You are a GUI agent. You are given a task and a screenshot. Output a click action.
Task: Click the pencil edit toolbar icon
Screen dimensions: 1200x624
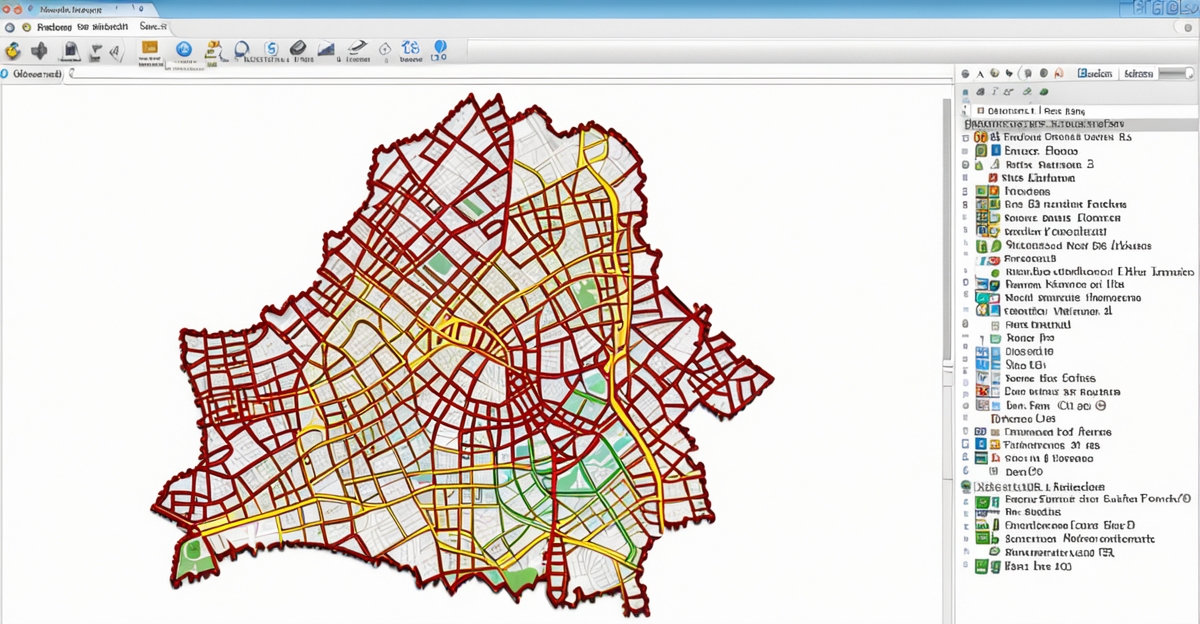pyautogui.click(x=357, y=48)
